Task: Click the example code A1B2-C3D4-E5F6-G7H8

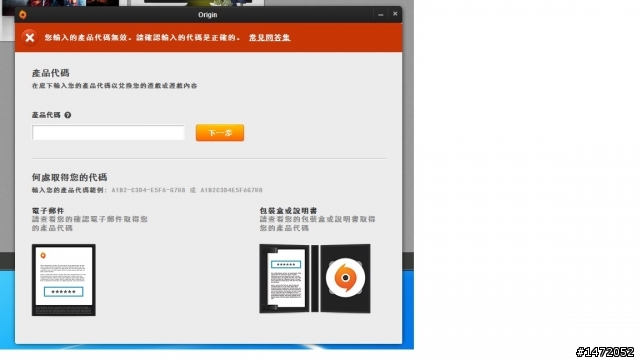Action: (x=148, y=190)
